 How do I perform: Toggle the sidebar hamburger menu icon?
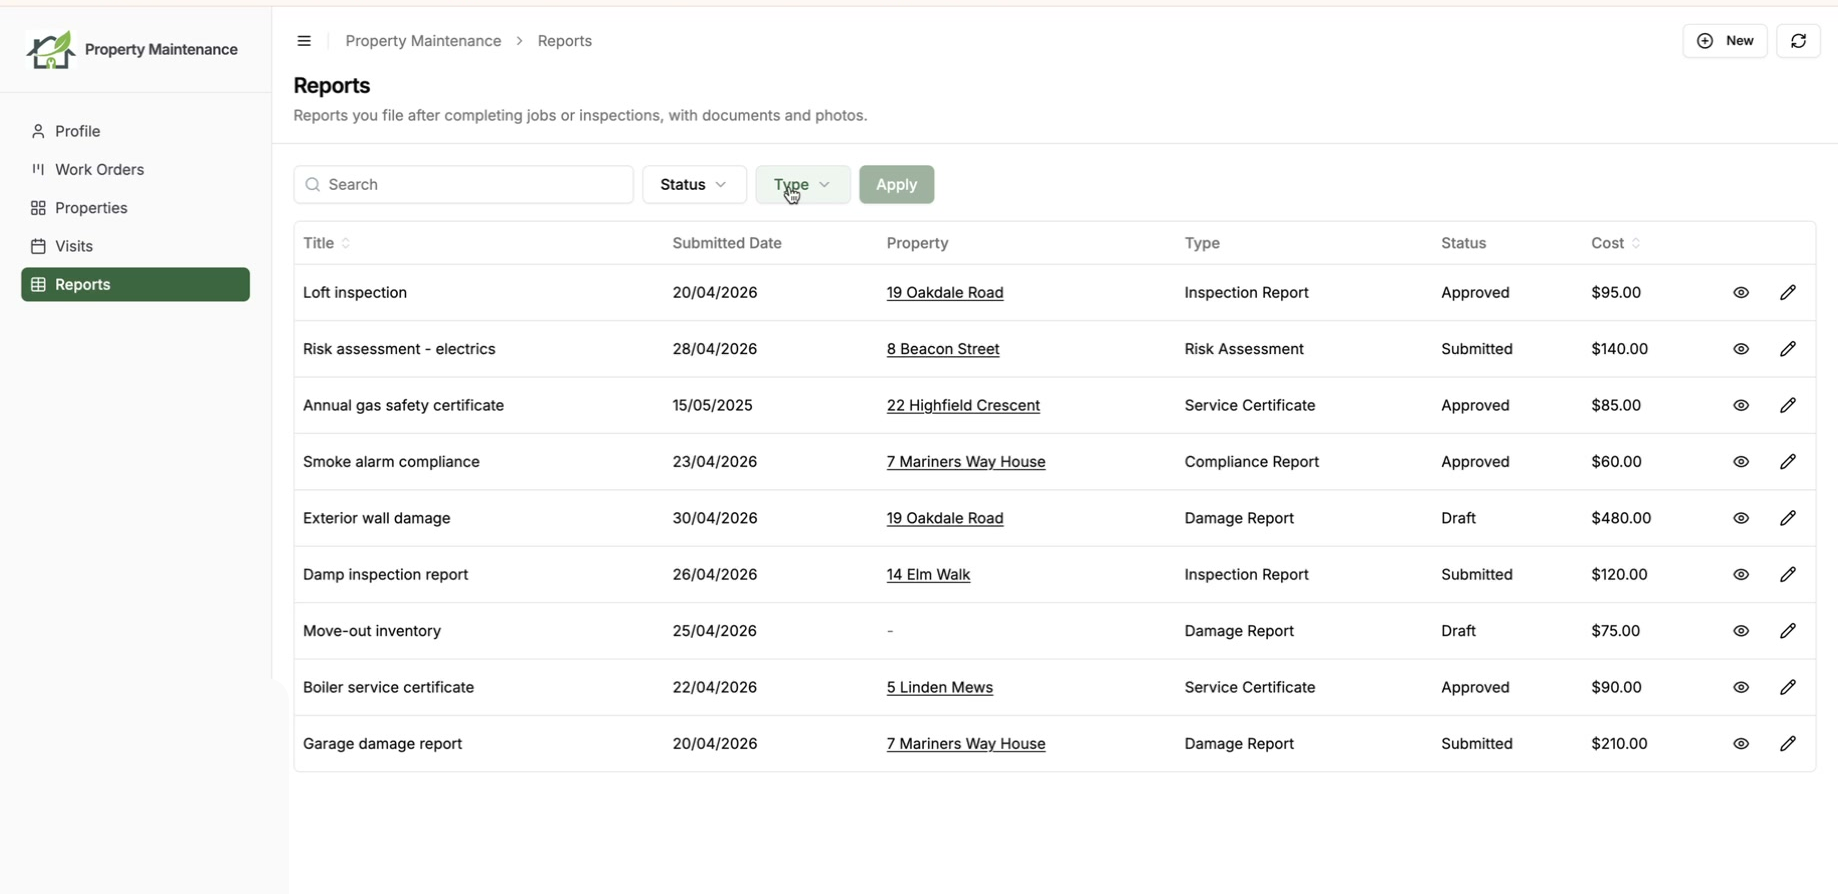tap(304, 41)
